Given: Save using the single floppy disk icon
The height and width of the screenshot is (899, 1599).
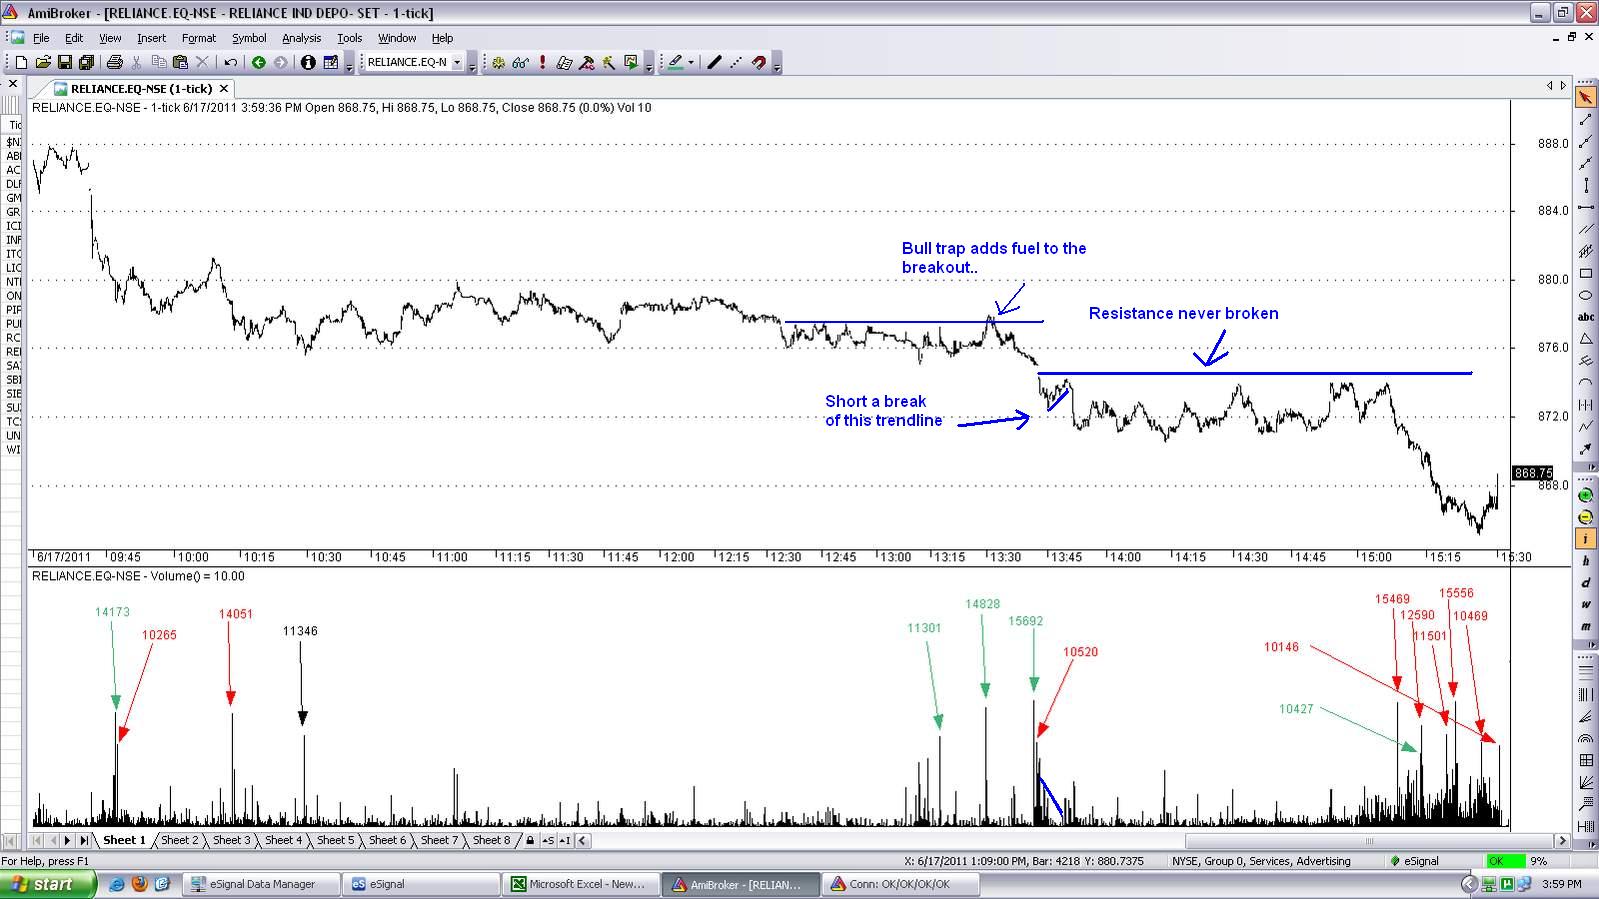Looking at the screenshot, I should coord(64,62).
